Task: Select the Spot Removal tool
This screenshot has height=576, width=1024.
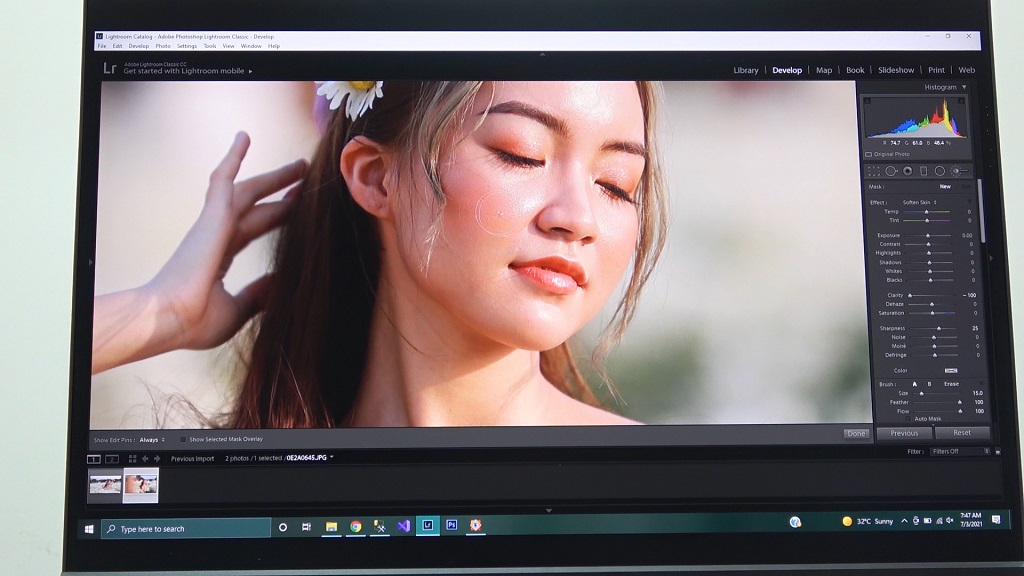Action: (x=891, y=171)
